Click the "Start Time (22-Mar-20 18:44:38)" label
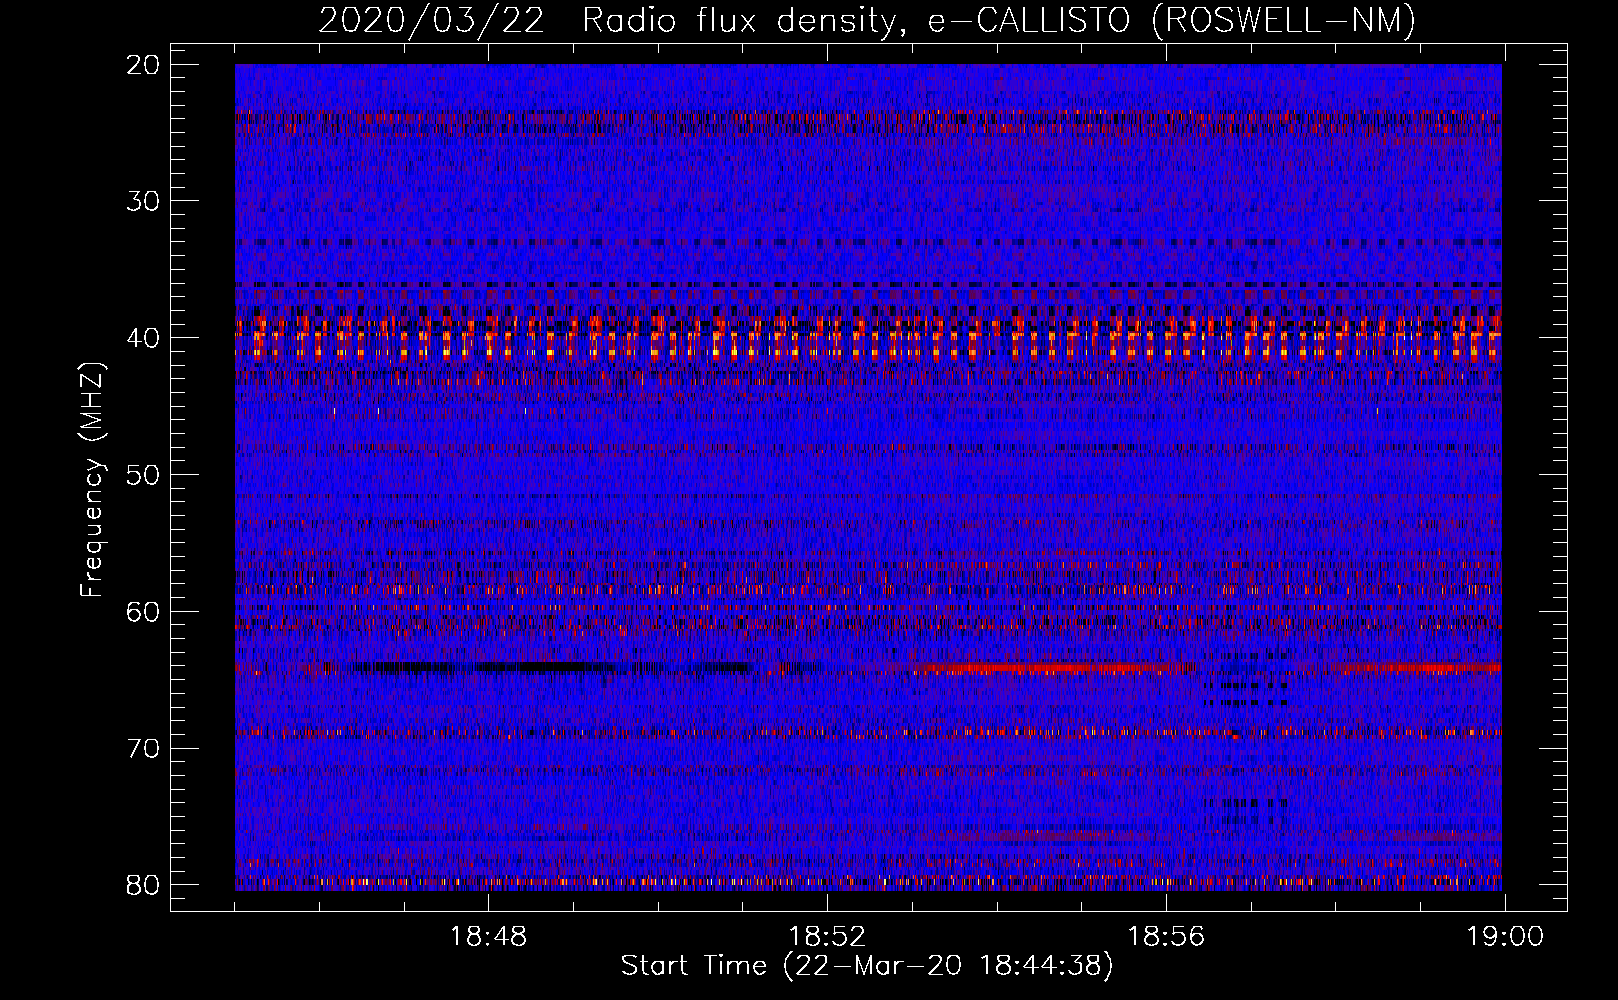Screen dimensions: 1618x1000 pos(867,966)
